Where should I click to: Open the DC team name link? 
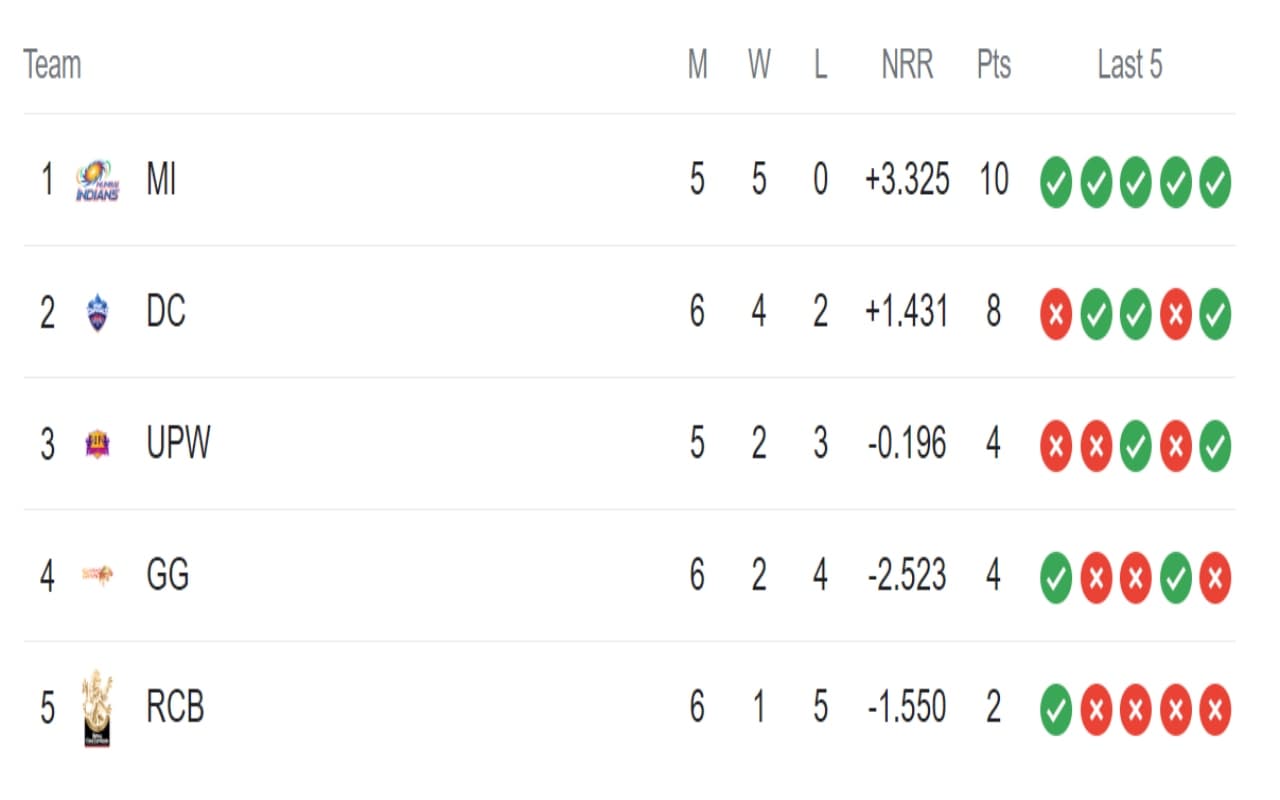coord(166,313)
